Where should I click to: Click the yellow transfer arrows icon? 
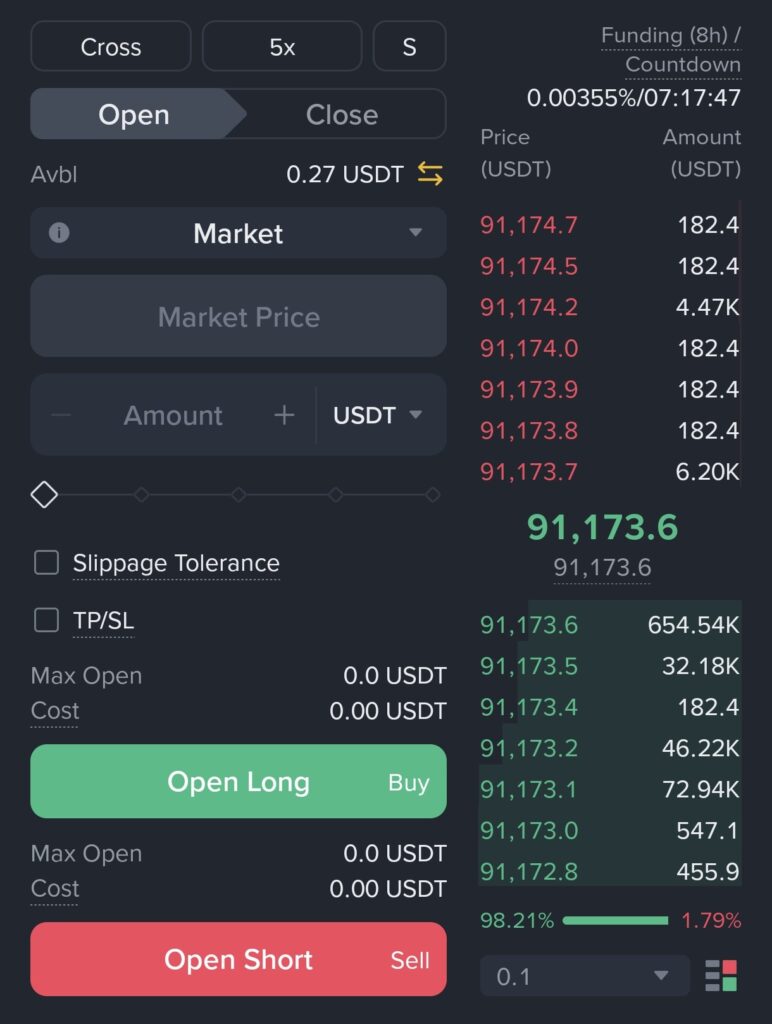pyautogui.click(x=430, y=174)
